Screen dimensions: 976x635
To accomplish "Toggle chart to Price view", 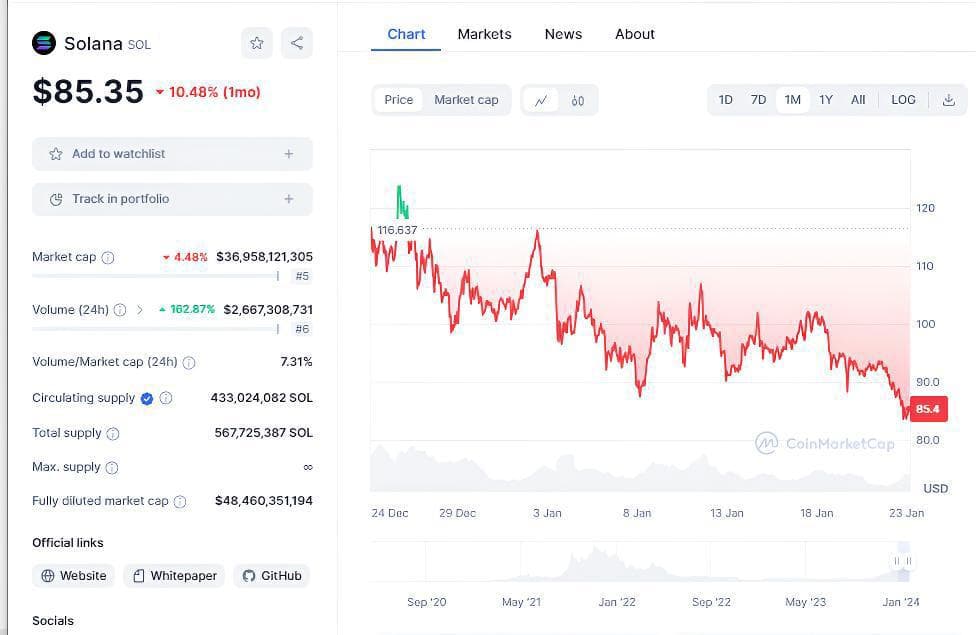I will point(399,100).
